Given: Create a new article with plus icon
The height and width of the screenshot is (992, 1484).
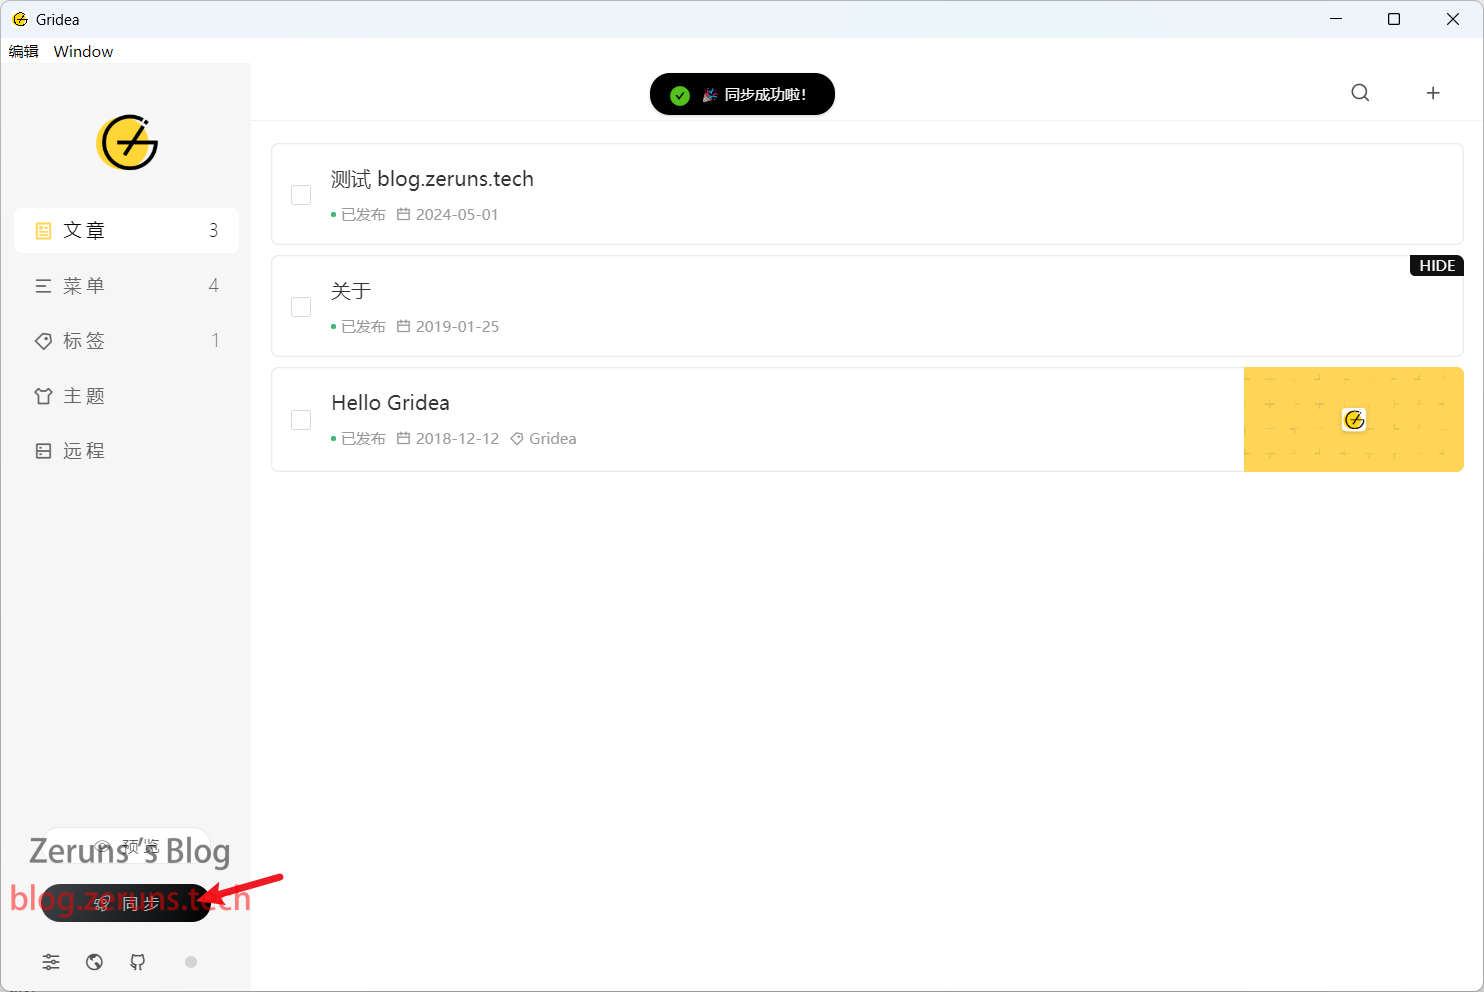Looking at the screenshot, I should pyautogui.click(x=1433, y=93).
